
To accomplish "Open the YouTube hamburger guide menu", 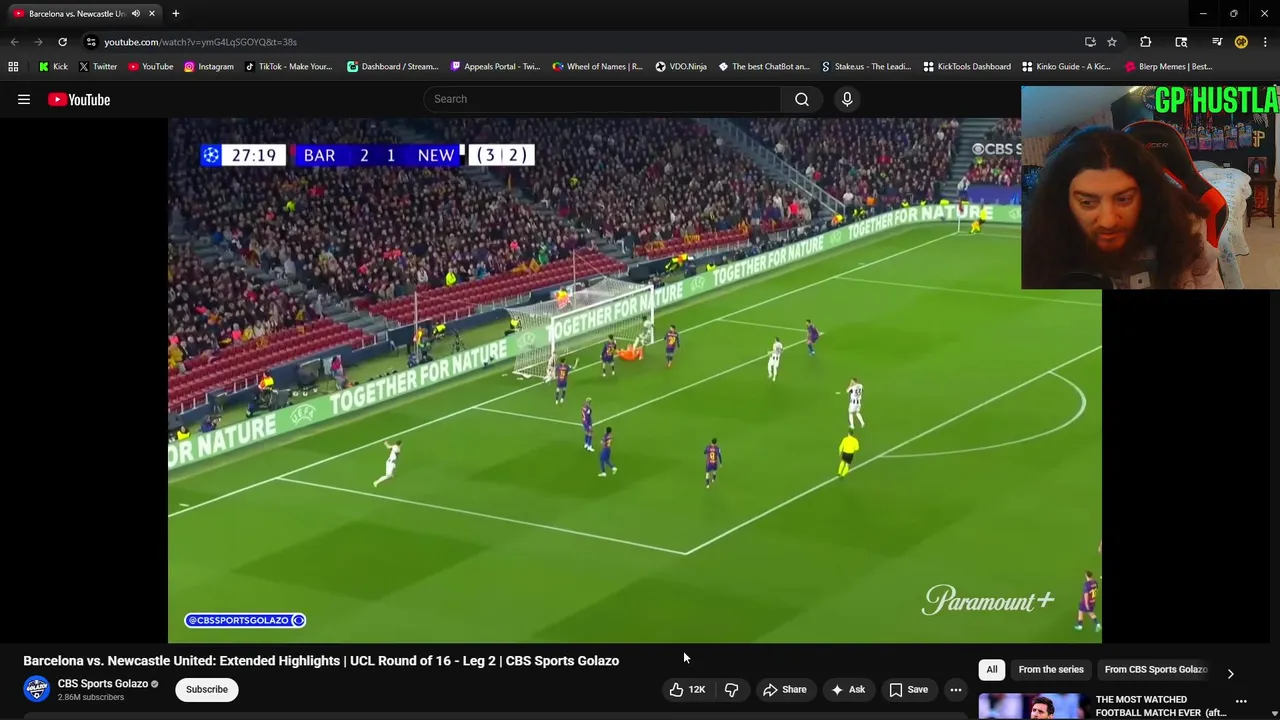I will (x=24, y=99).
